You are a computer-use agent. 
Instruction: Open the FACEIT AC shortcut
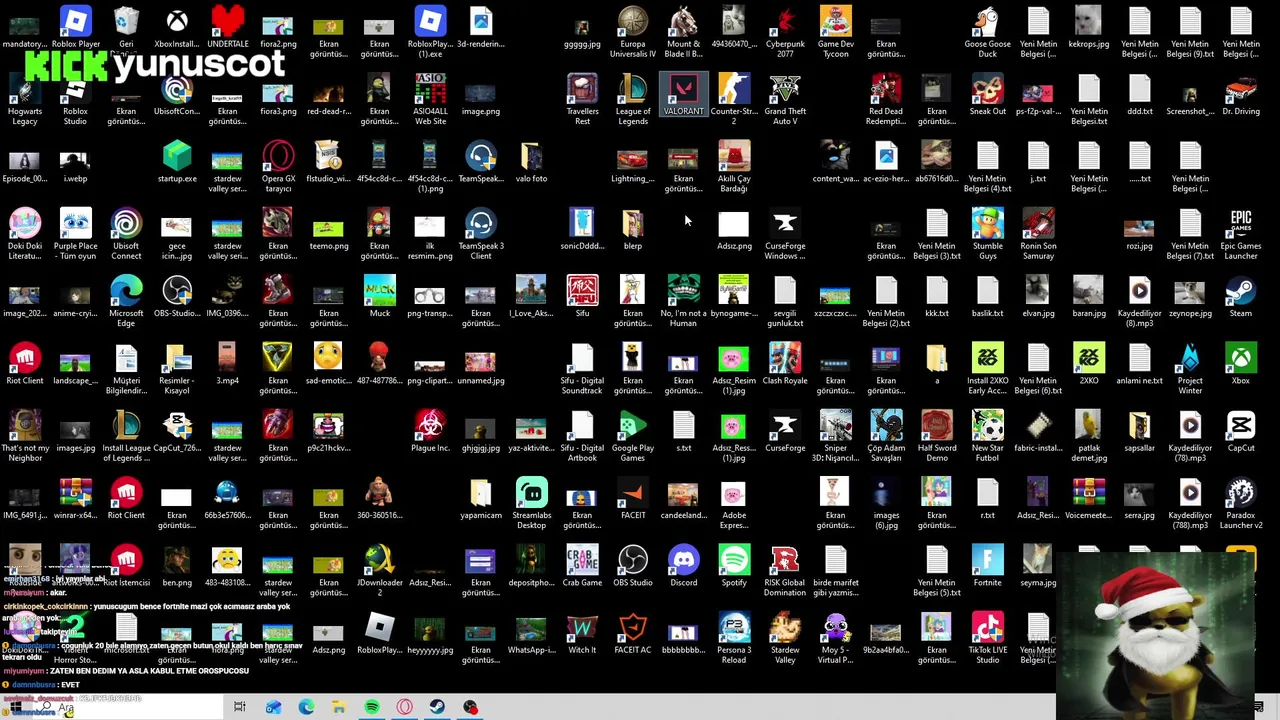point(633,634)
